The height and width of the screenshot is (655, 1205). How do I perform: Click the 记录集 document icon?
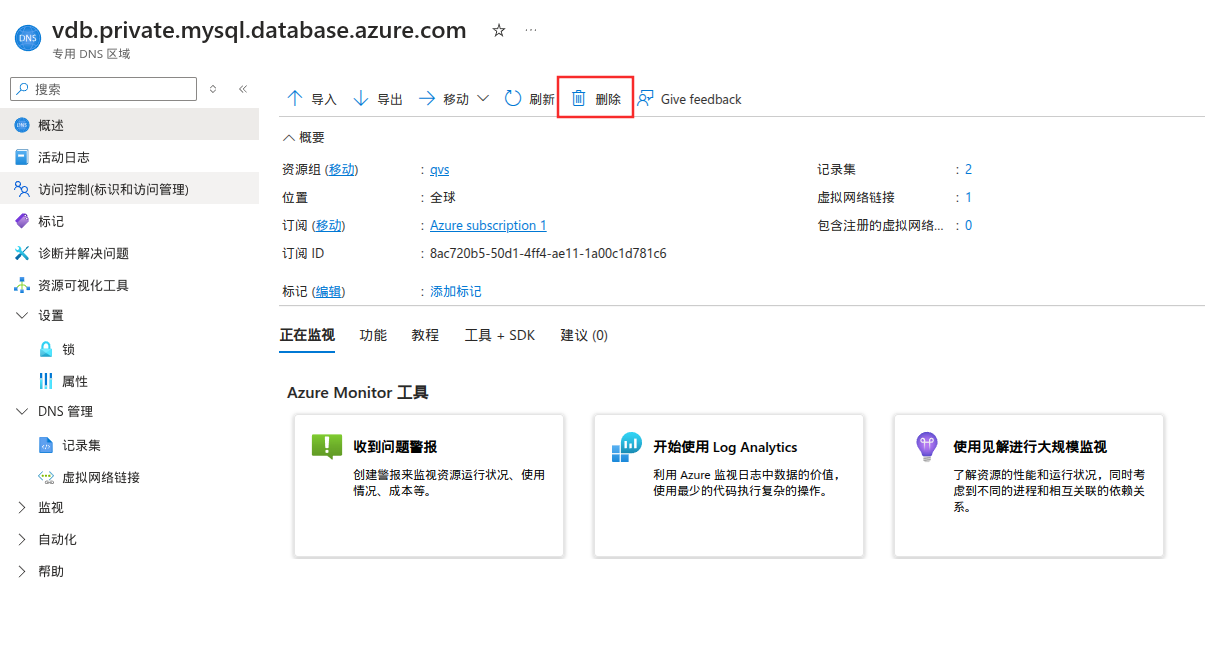tap(46, 445)
